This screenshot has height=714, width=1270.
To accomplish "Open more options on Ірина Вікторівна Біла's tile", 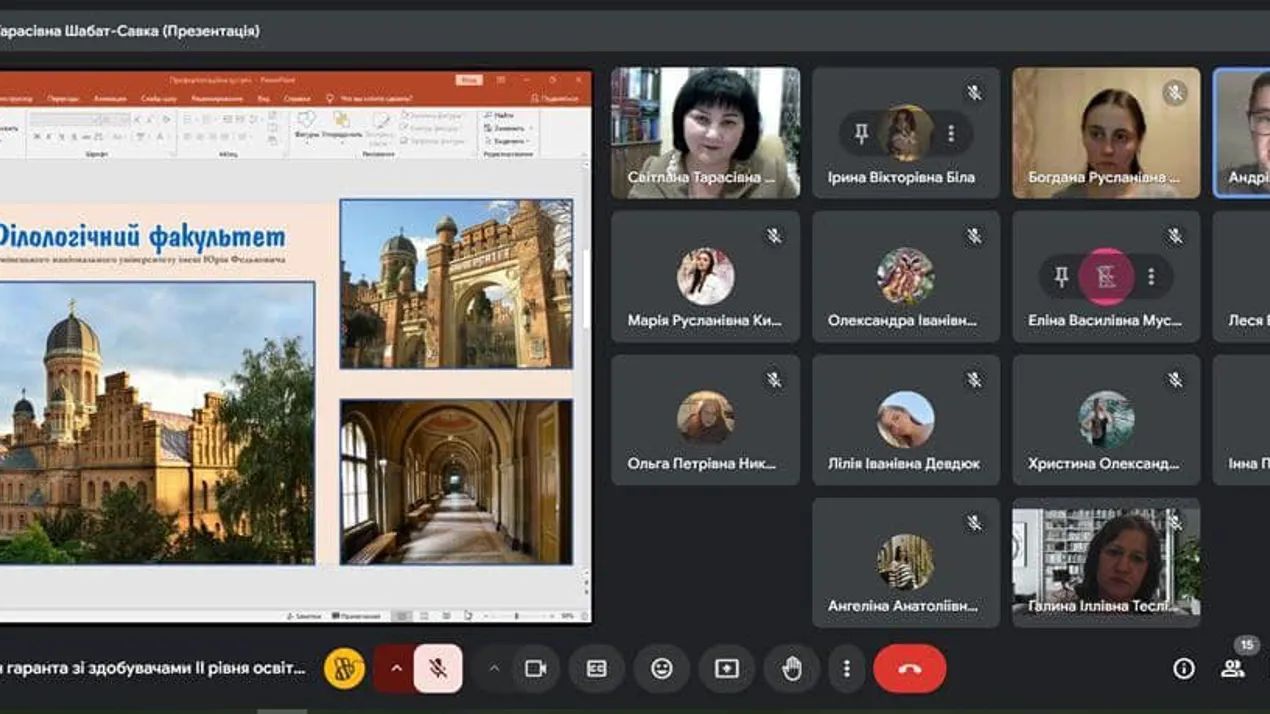I will click(951, 133).
